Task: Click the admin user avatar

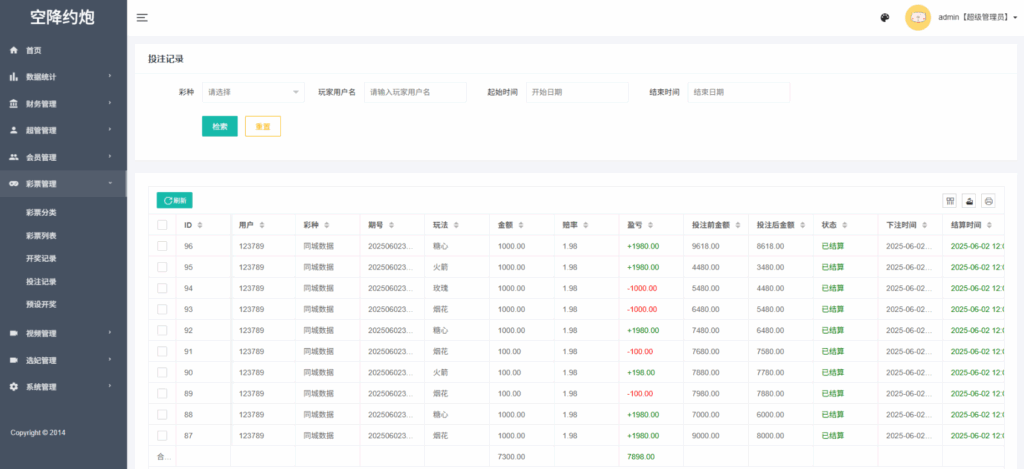Action: pyautogui.click(x=917, y=18)
